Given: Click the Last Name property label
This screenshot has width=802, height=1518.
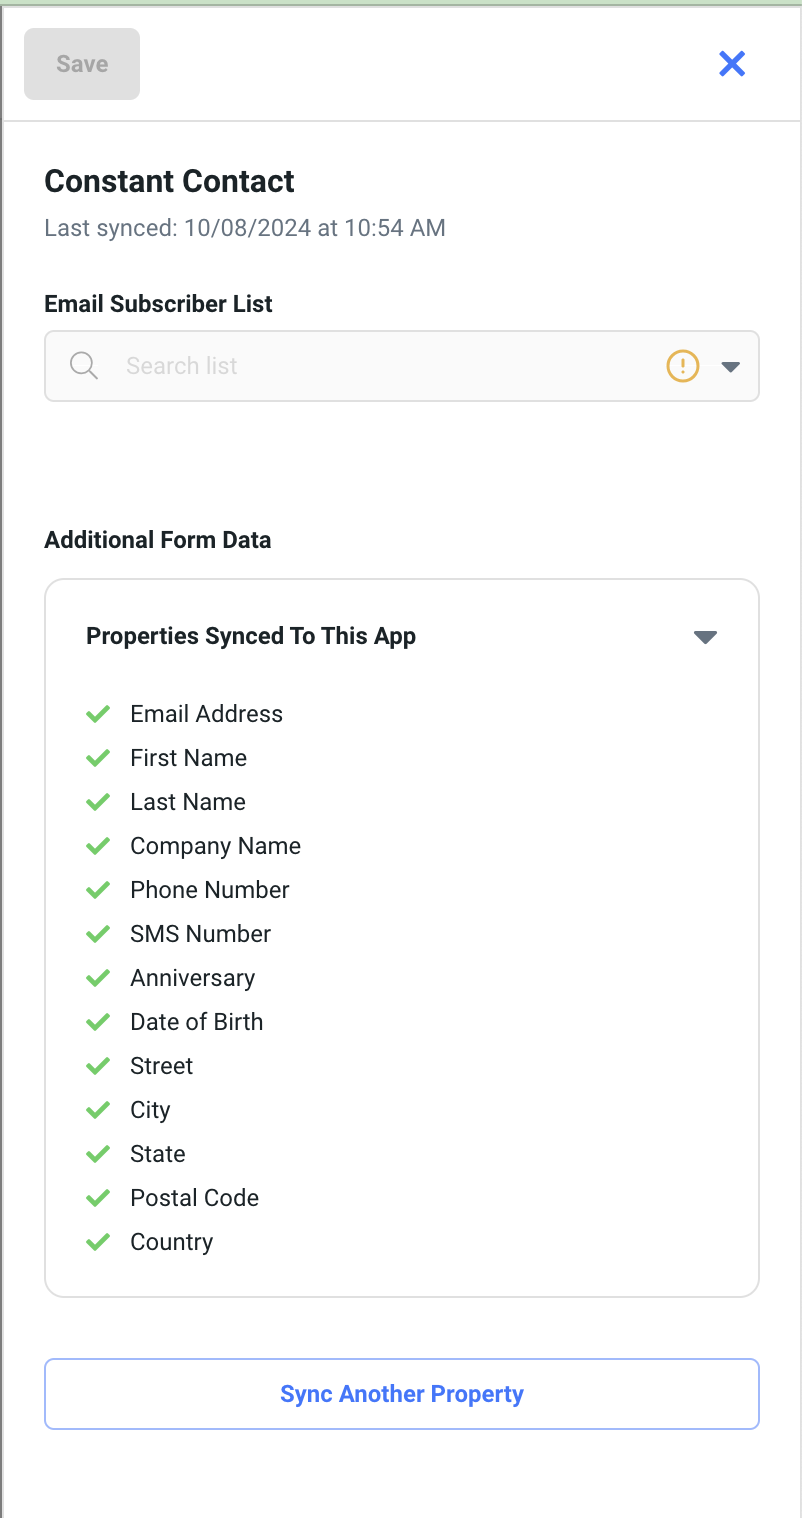Looking at the screenshot, I should tap(188, 802).
